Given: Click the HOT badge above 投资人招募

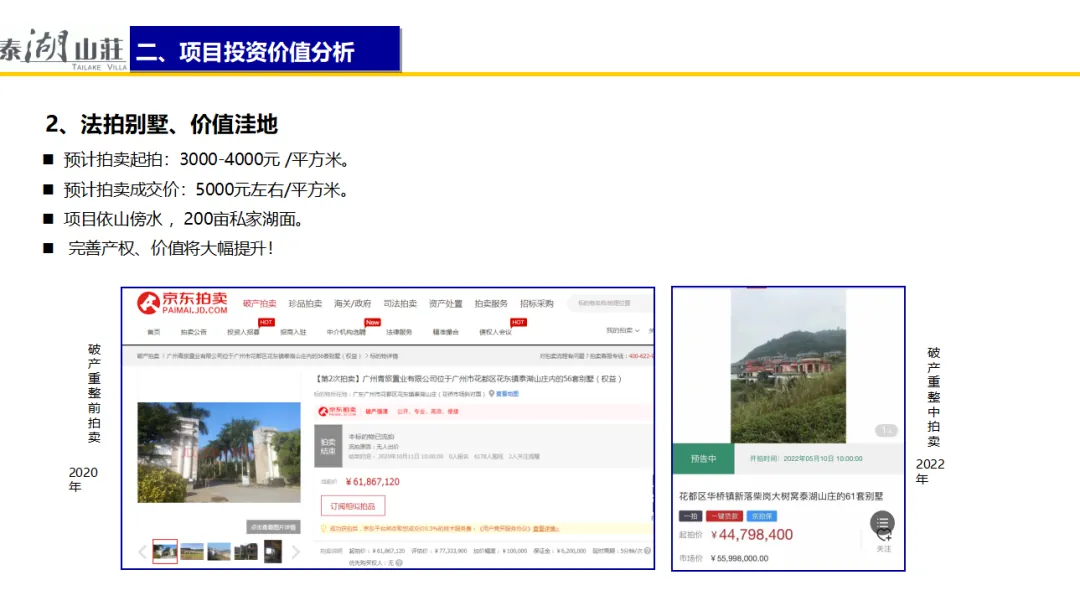Looking at the screenshot, I should coord(267,322).
